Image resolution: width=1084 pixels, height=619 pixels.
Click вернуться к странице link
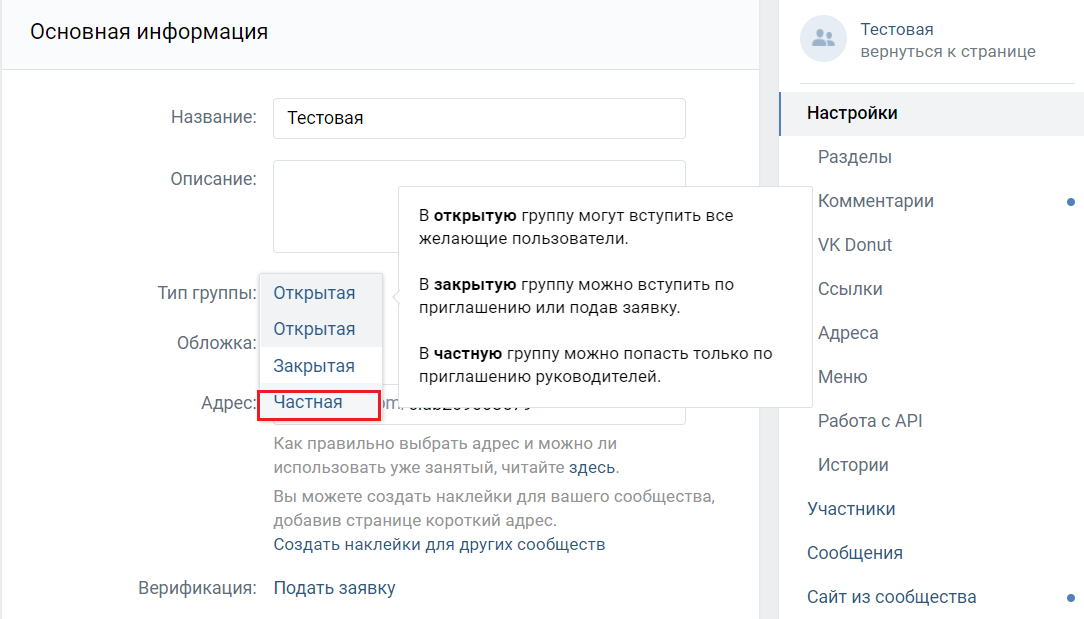tap(948, 52)
